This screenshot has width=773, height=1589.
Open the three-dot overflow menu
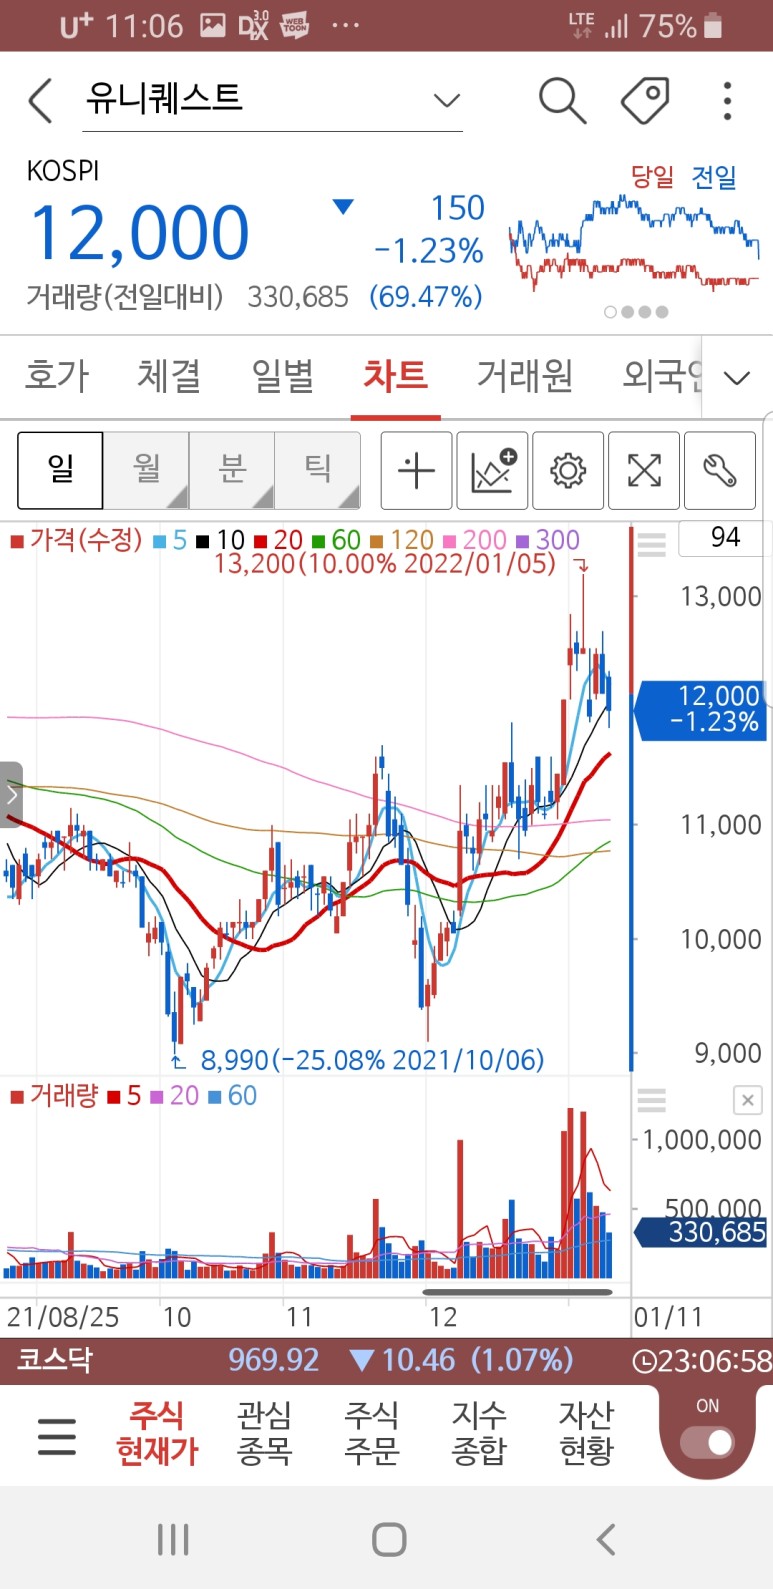(x=728, y=101)
